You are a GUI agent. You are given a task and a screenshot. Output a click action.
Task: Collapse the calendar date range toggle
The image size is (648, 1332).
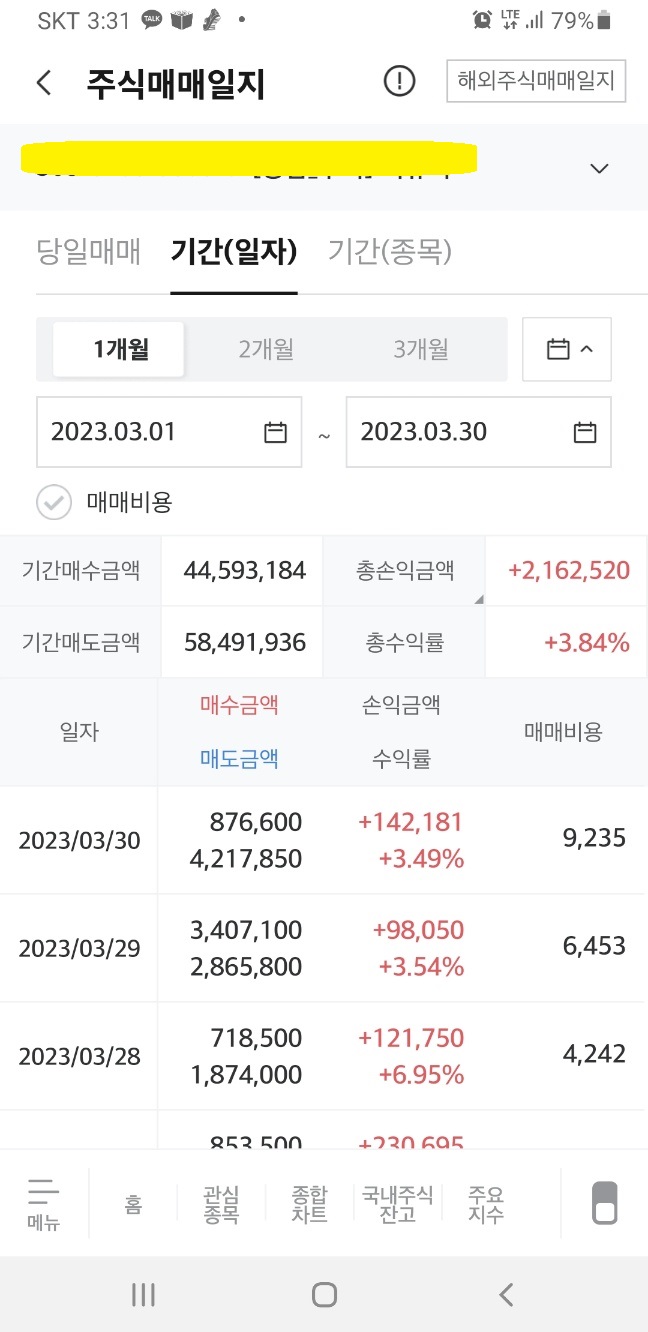coord(567,349)
